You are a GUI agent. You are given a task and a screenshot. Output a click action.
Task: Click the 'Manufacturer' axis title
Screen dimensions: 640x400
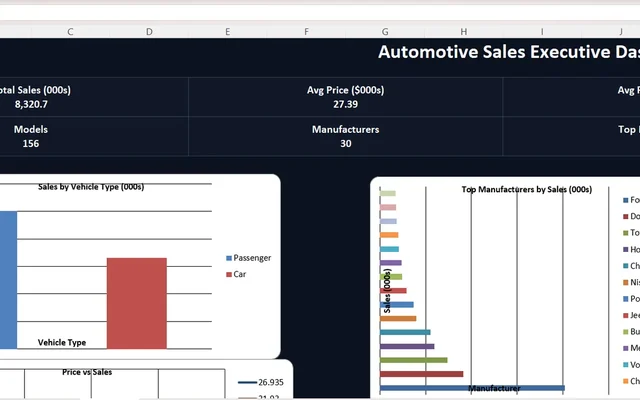(494, 388)
